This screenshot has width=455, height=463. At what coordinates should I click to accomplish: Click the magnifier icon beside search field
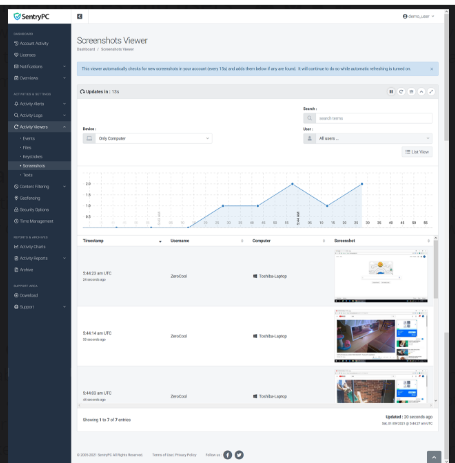pos(309,118)
